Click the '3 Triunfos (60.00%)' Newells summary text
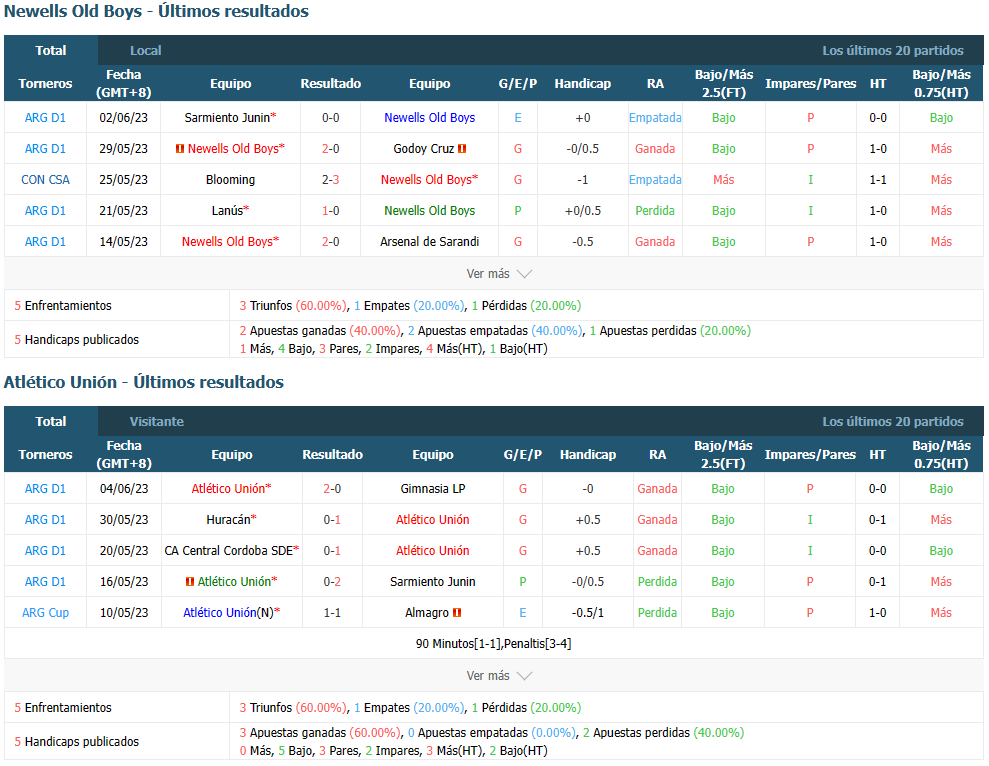Image resolution: width=989 pixels, height=766 pixels. (x=293, y=305)
